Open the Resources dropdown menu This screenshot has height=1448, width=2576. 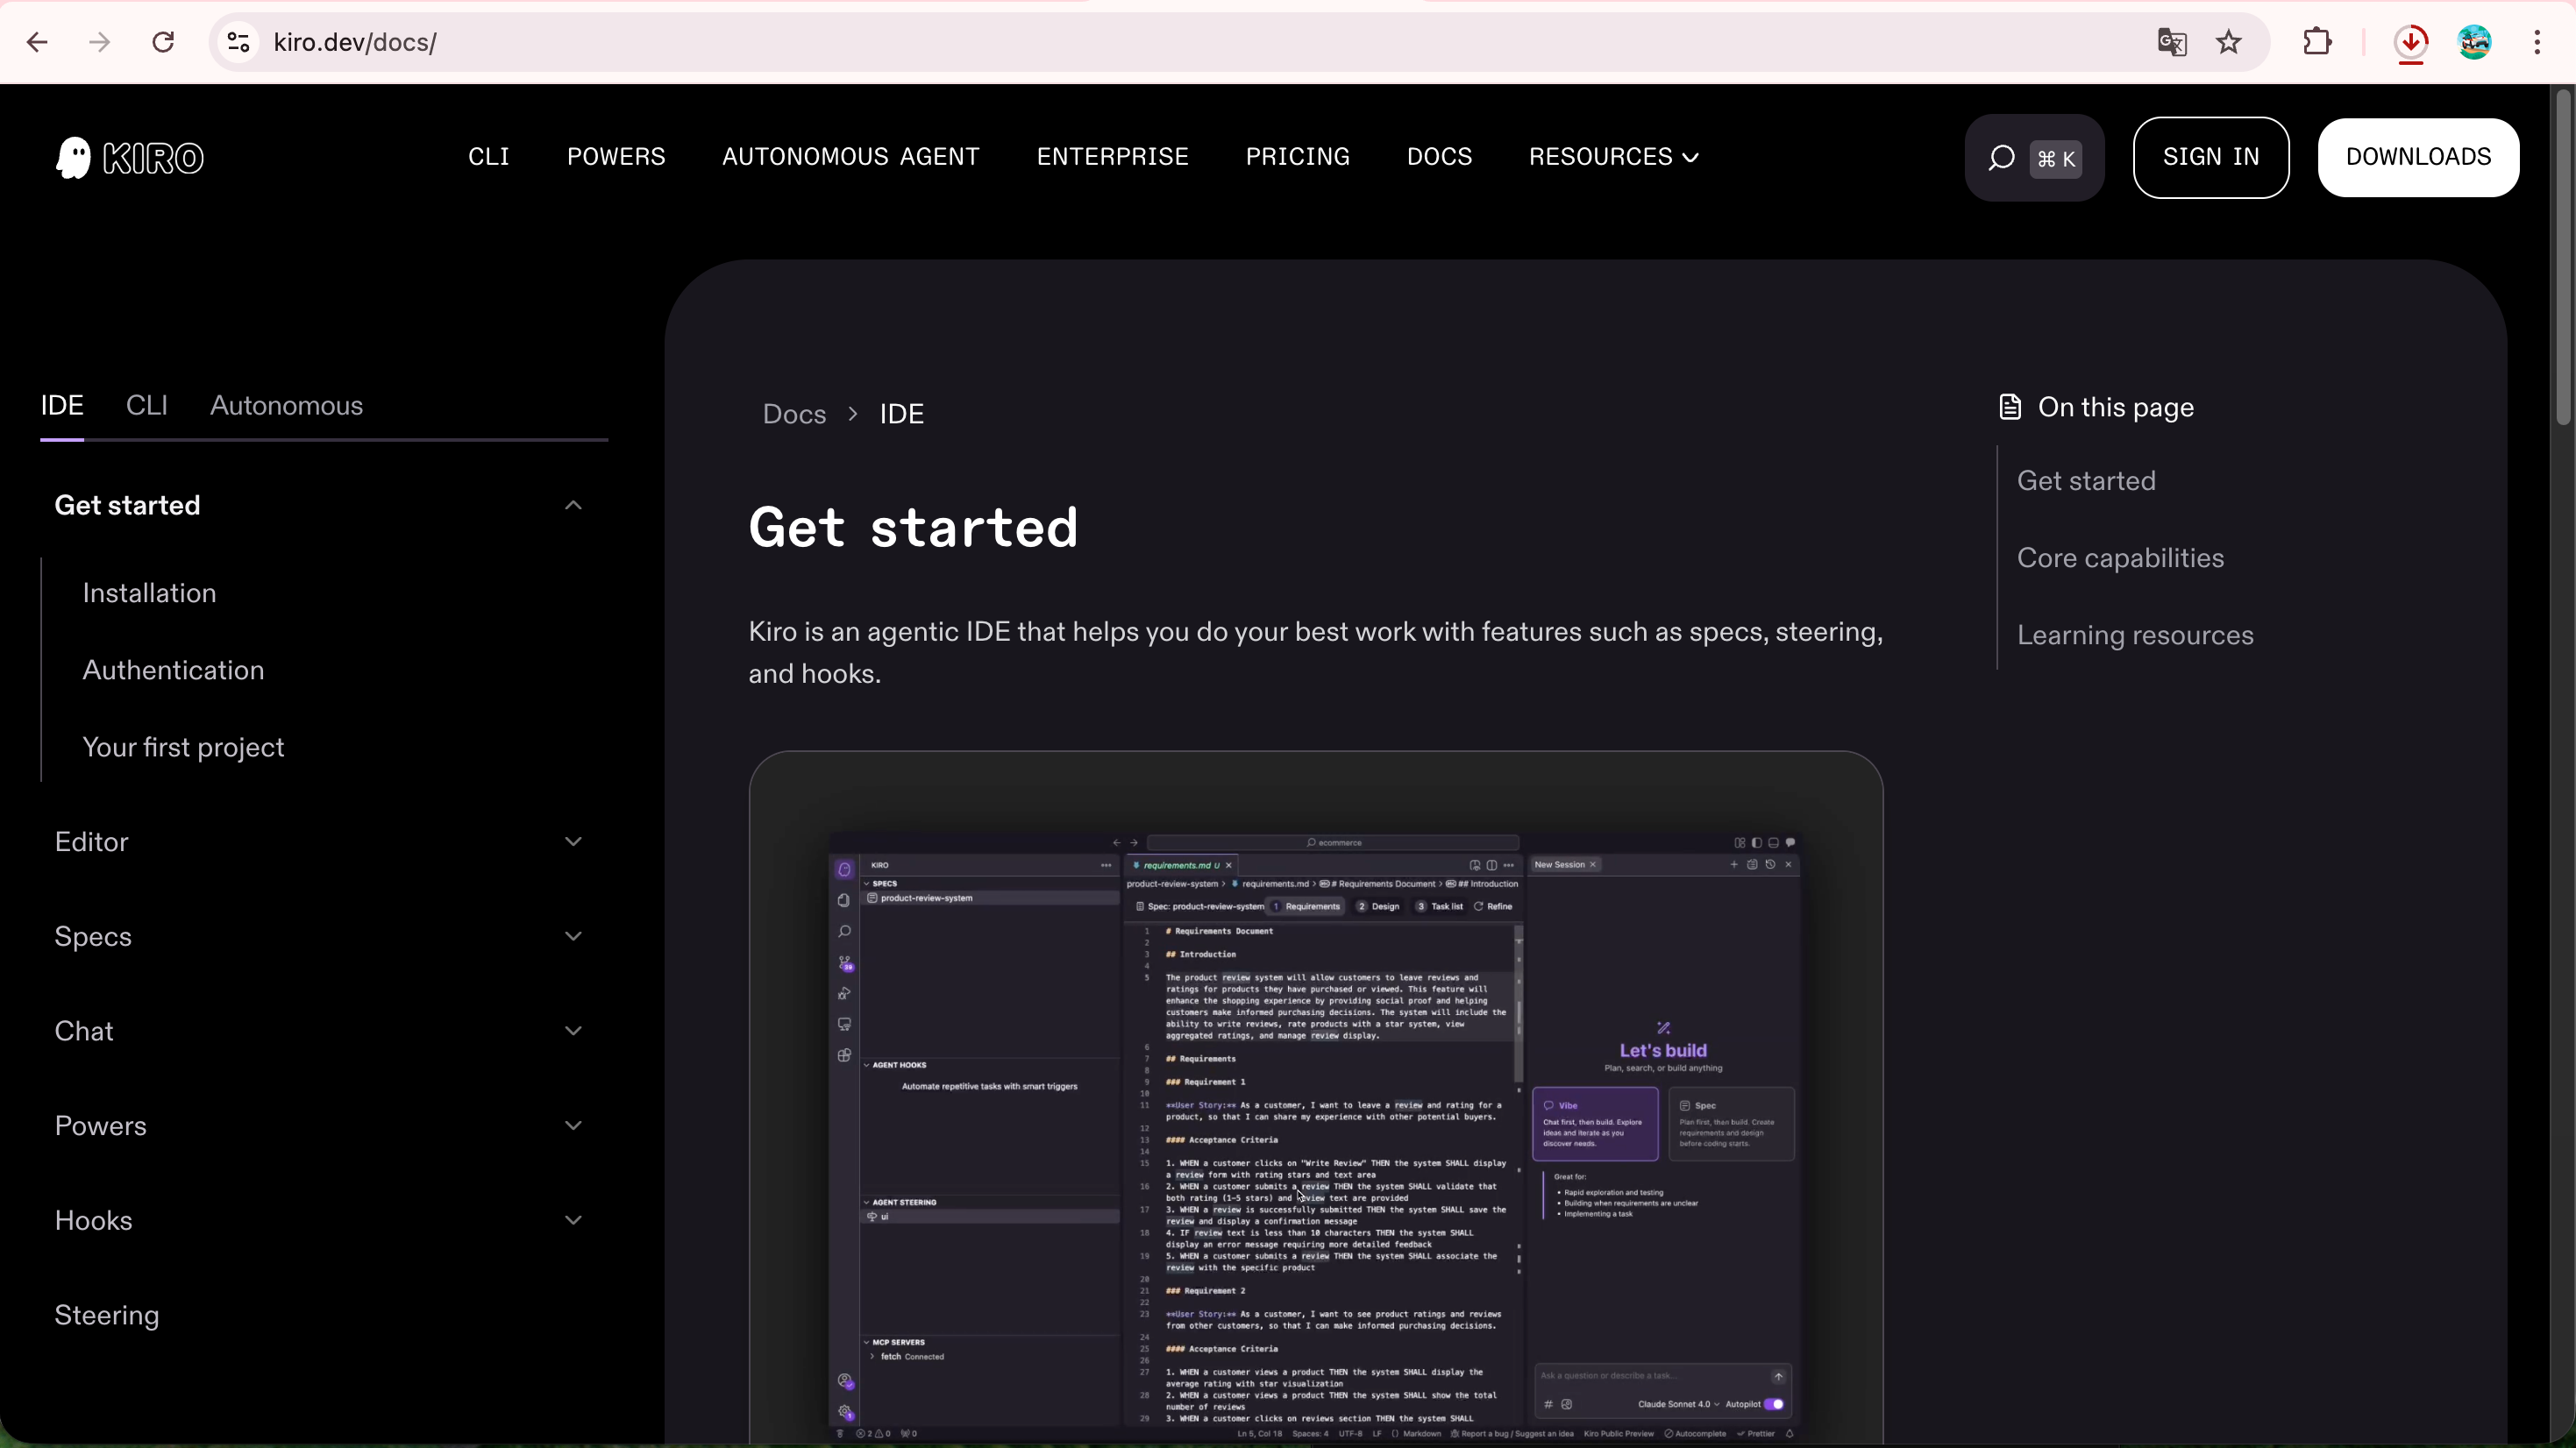pos(1613,157)
